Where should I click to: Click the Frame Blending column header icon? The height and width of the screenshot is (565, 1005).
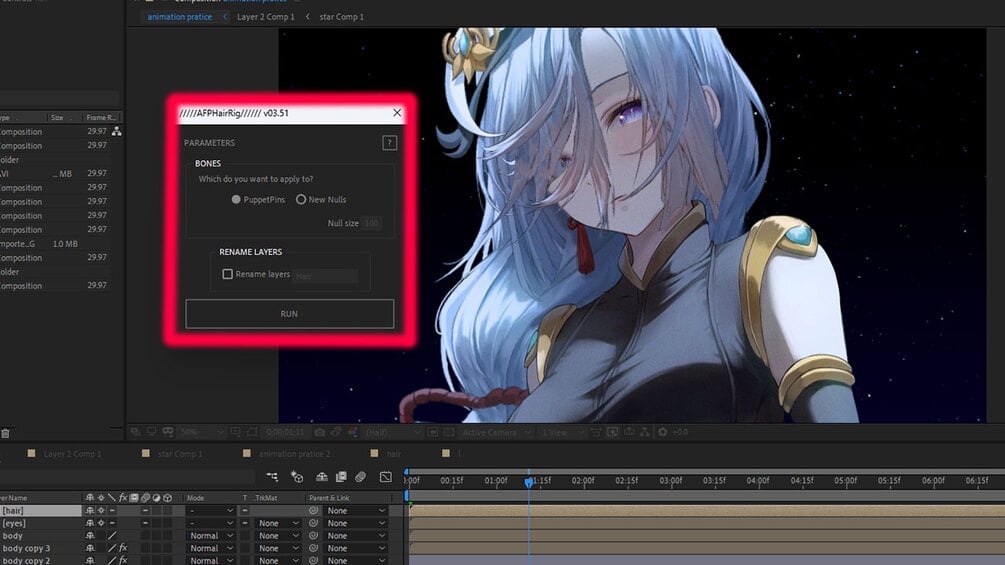(134, 498)
